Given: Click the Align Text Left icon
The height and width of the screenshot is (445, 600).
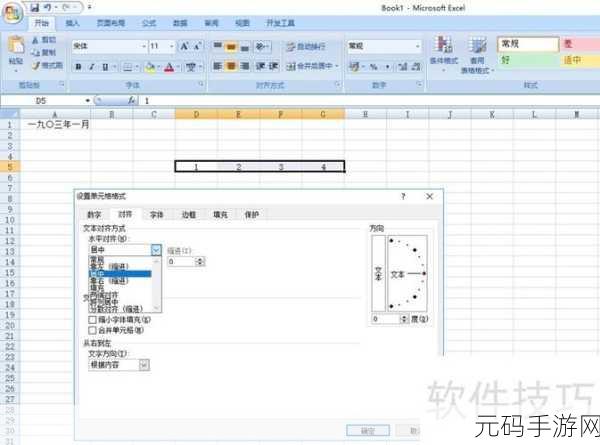Looking at the screenshot, I should (x=217, y=66).
